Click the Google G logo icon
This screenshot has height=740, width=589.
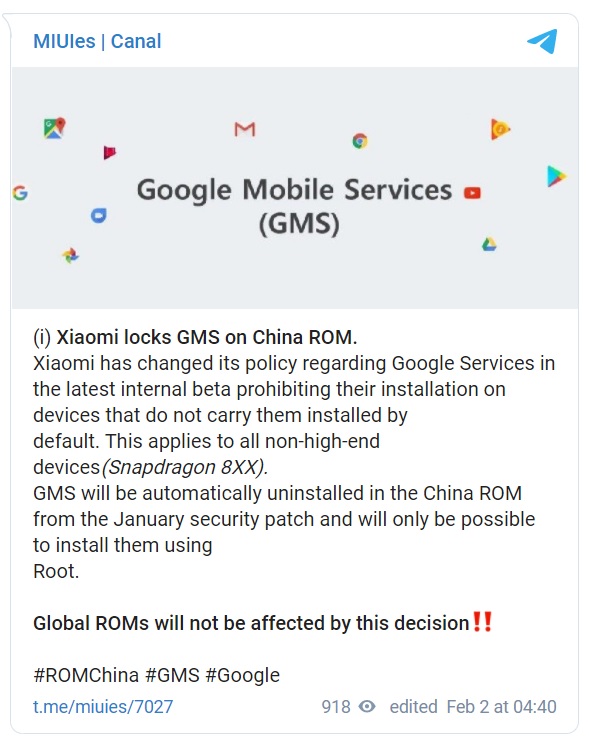click(x=20, y=193)
